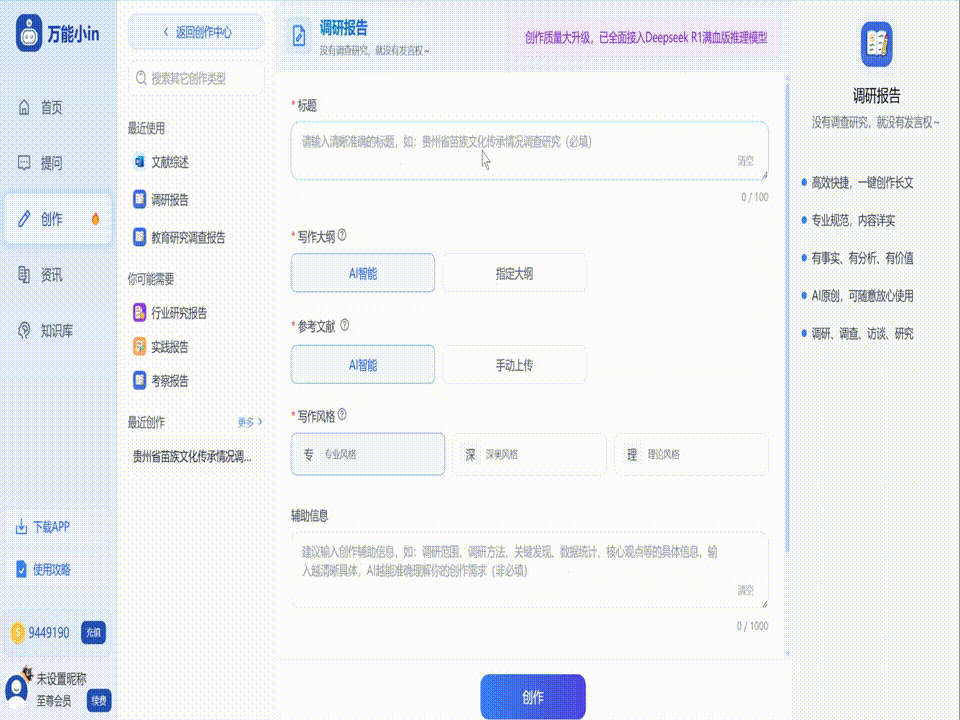The width and height of the screenshot is (960, 720).
Task: Open recent creation 贵州省苗族文化传承情况调...
Action: pyautogui.click(x=192, y=456)
